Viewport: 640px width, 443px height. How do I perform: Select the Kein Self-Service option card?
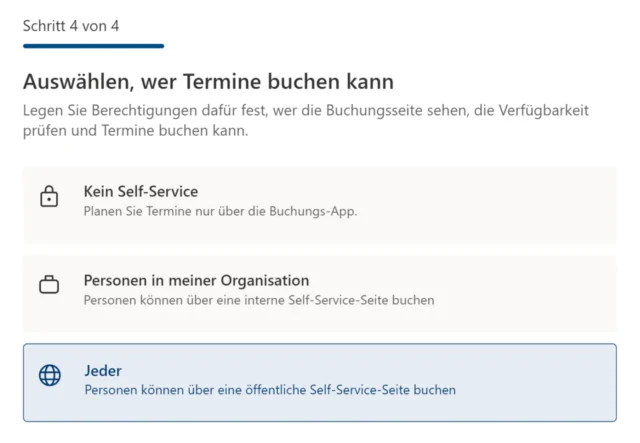[x=320, y=204]
